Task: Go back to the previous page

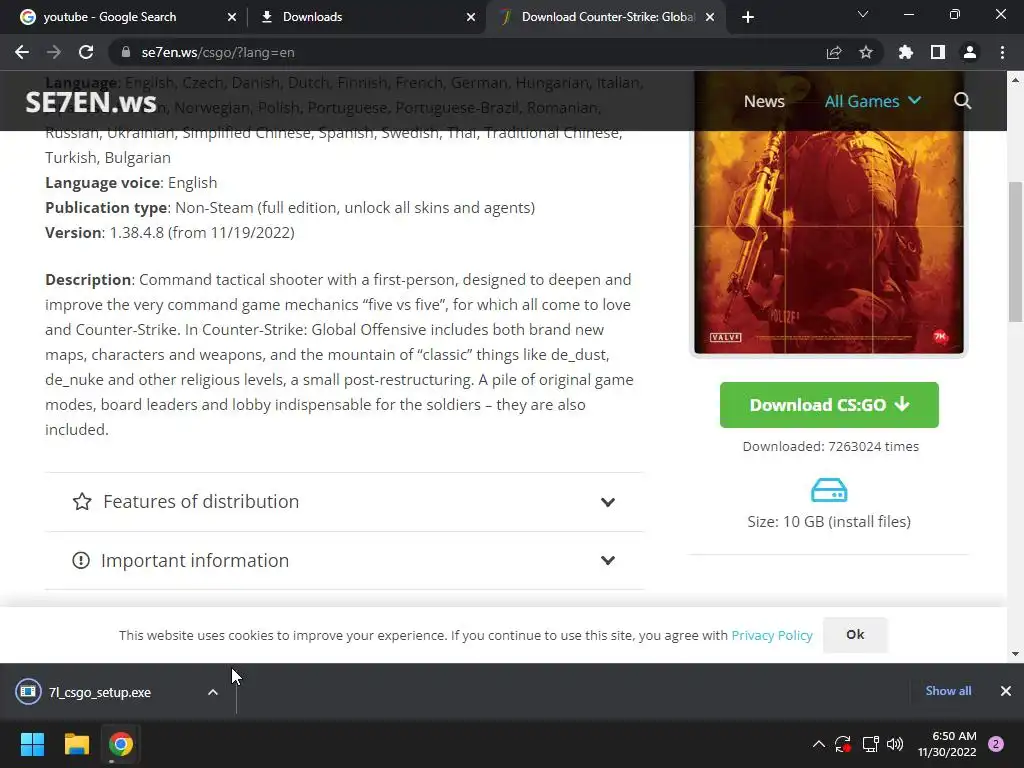Action: point(22,52)
